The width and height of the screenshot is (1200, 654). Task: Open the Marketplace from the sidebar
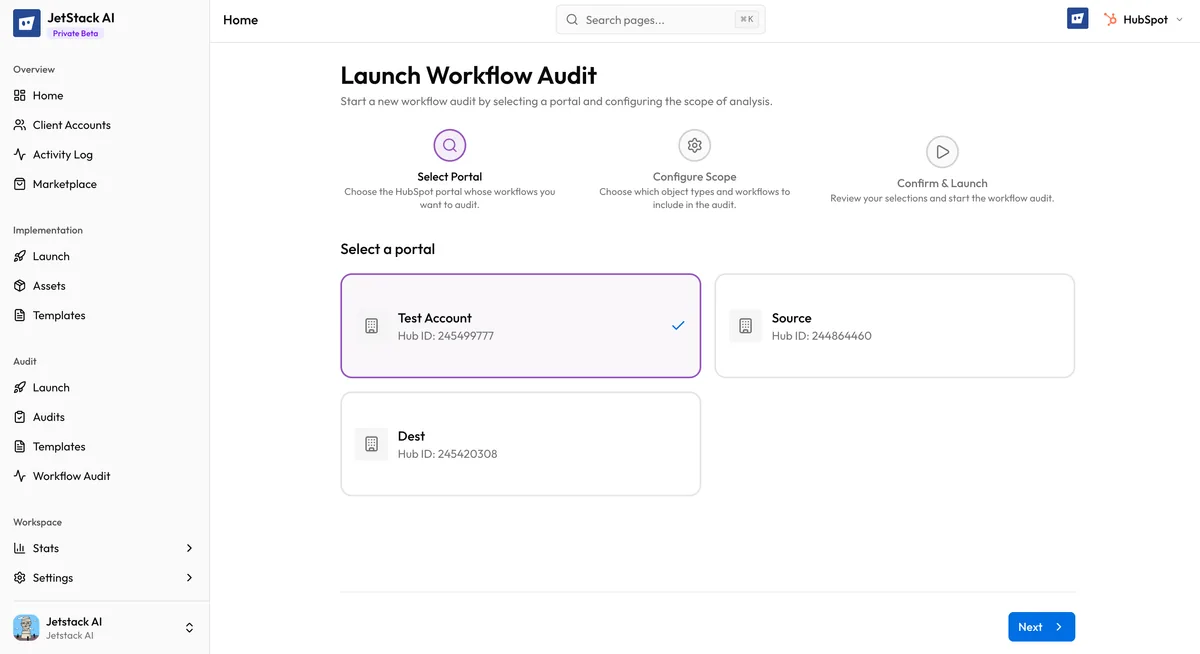point(20,184)
